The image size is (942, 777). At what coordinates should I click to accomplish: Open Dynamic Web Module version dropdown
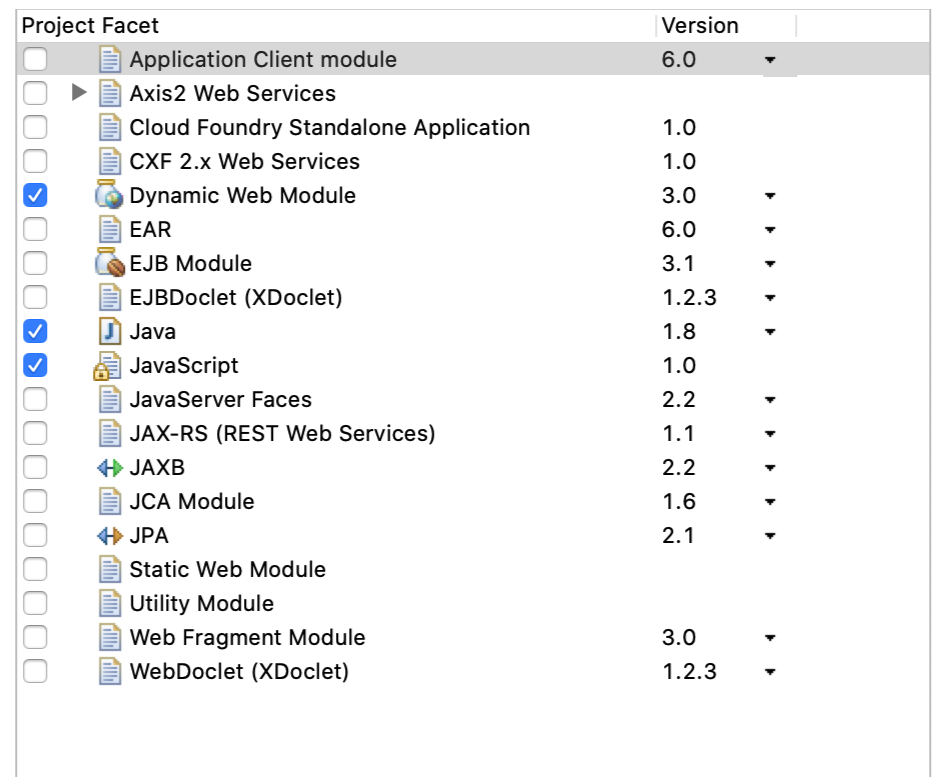(x=770, y=196)
